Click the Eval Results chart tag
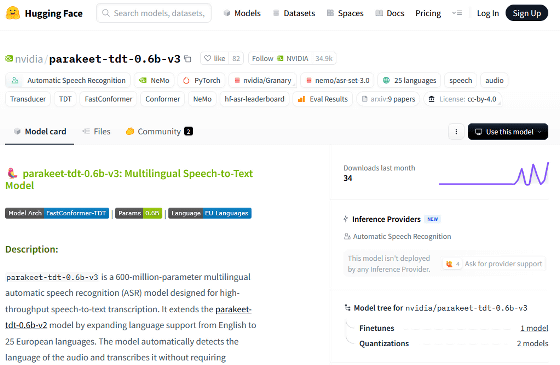Image resolution: width=560 pixels, height=365 pixels. click(322, 99)
